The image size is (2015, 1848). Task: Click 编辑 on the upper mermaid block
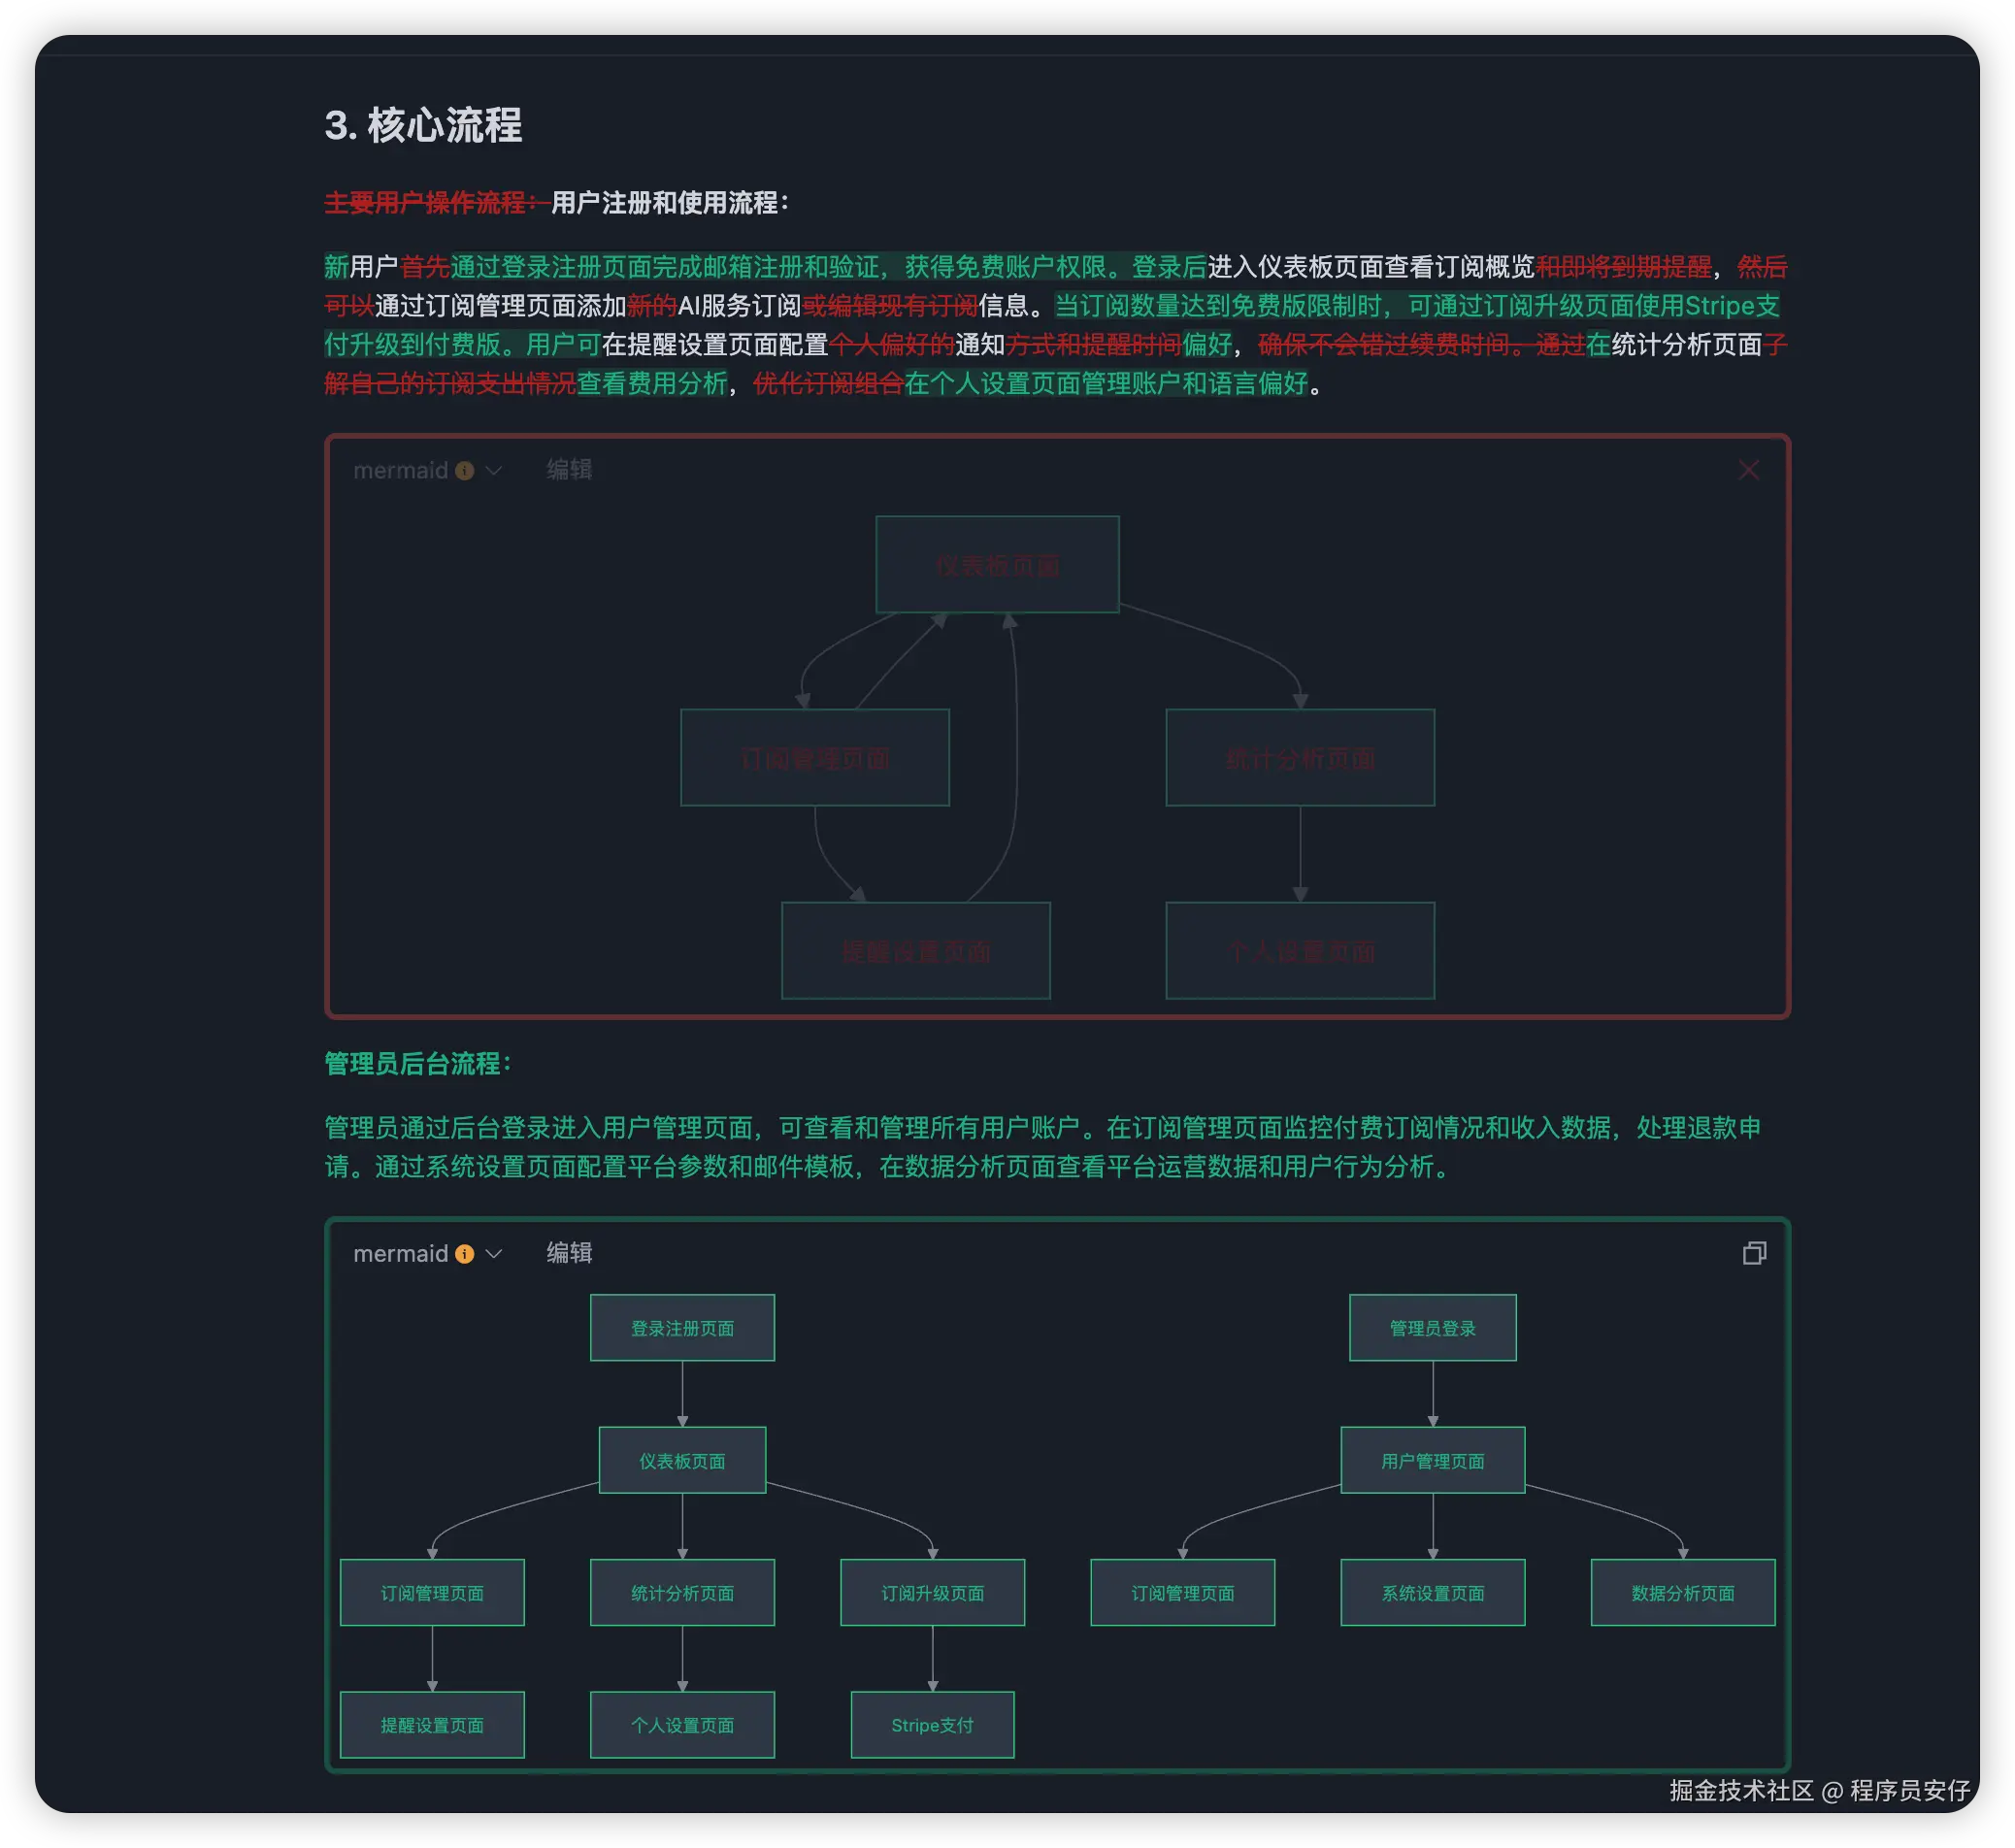(569, 469)
